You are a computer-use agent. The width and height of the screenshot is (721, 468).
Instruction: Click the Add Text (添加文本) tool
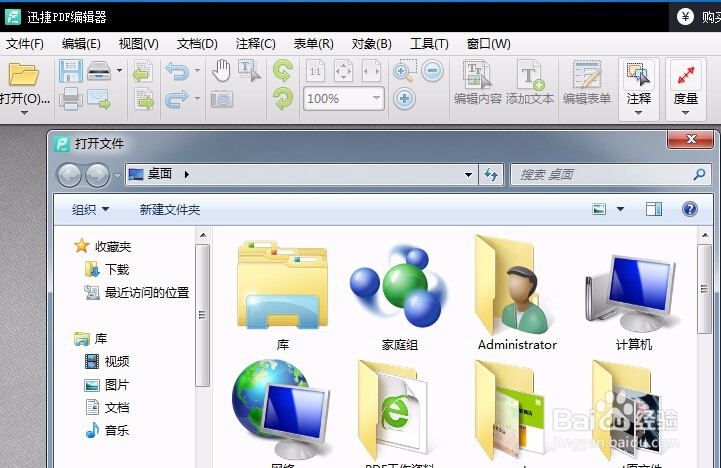point(530,83)
